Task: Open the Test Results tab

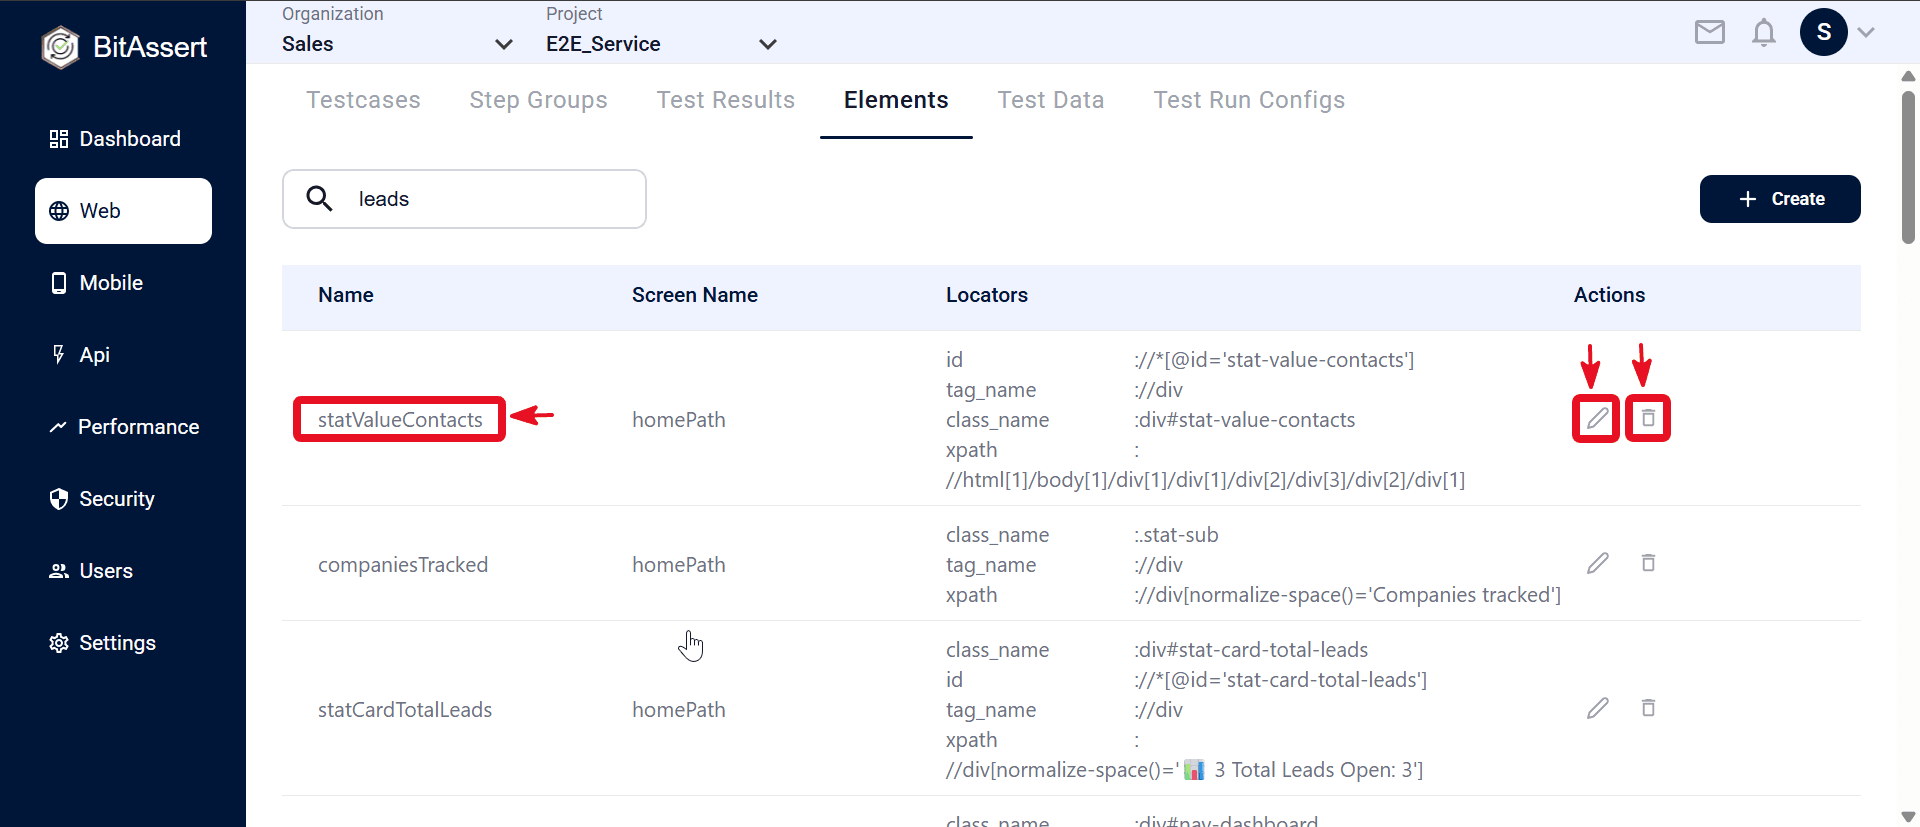Action: tap(725, 100)
